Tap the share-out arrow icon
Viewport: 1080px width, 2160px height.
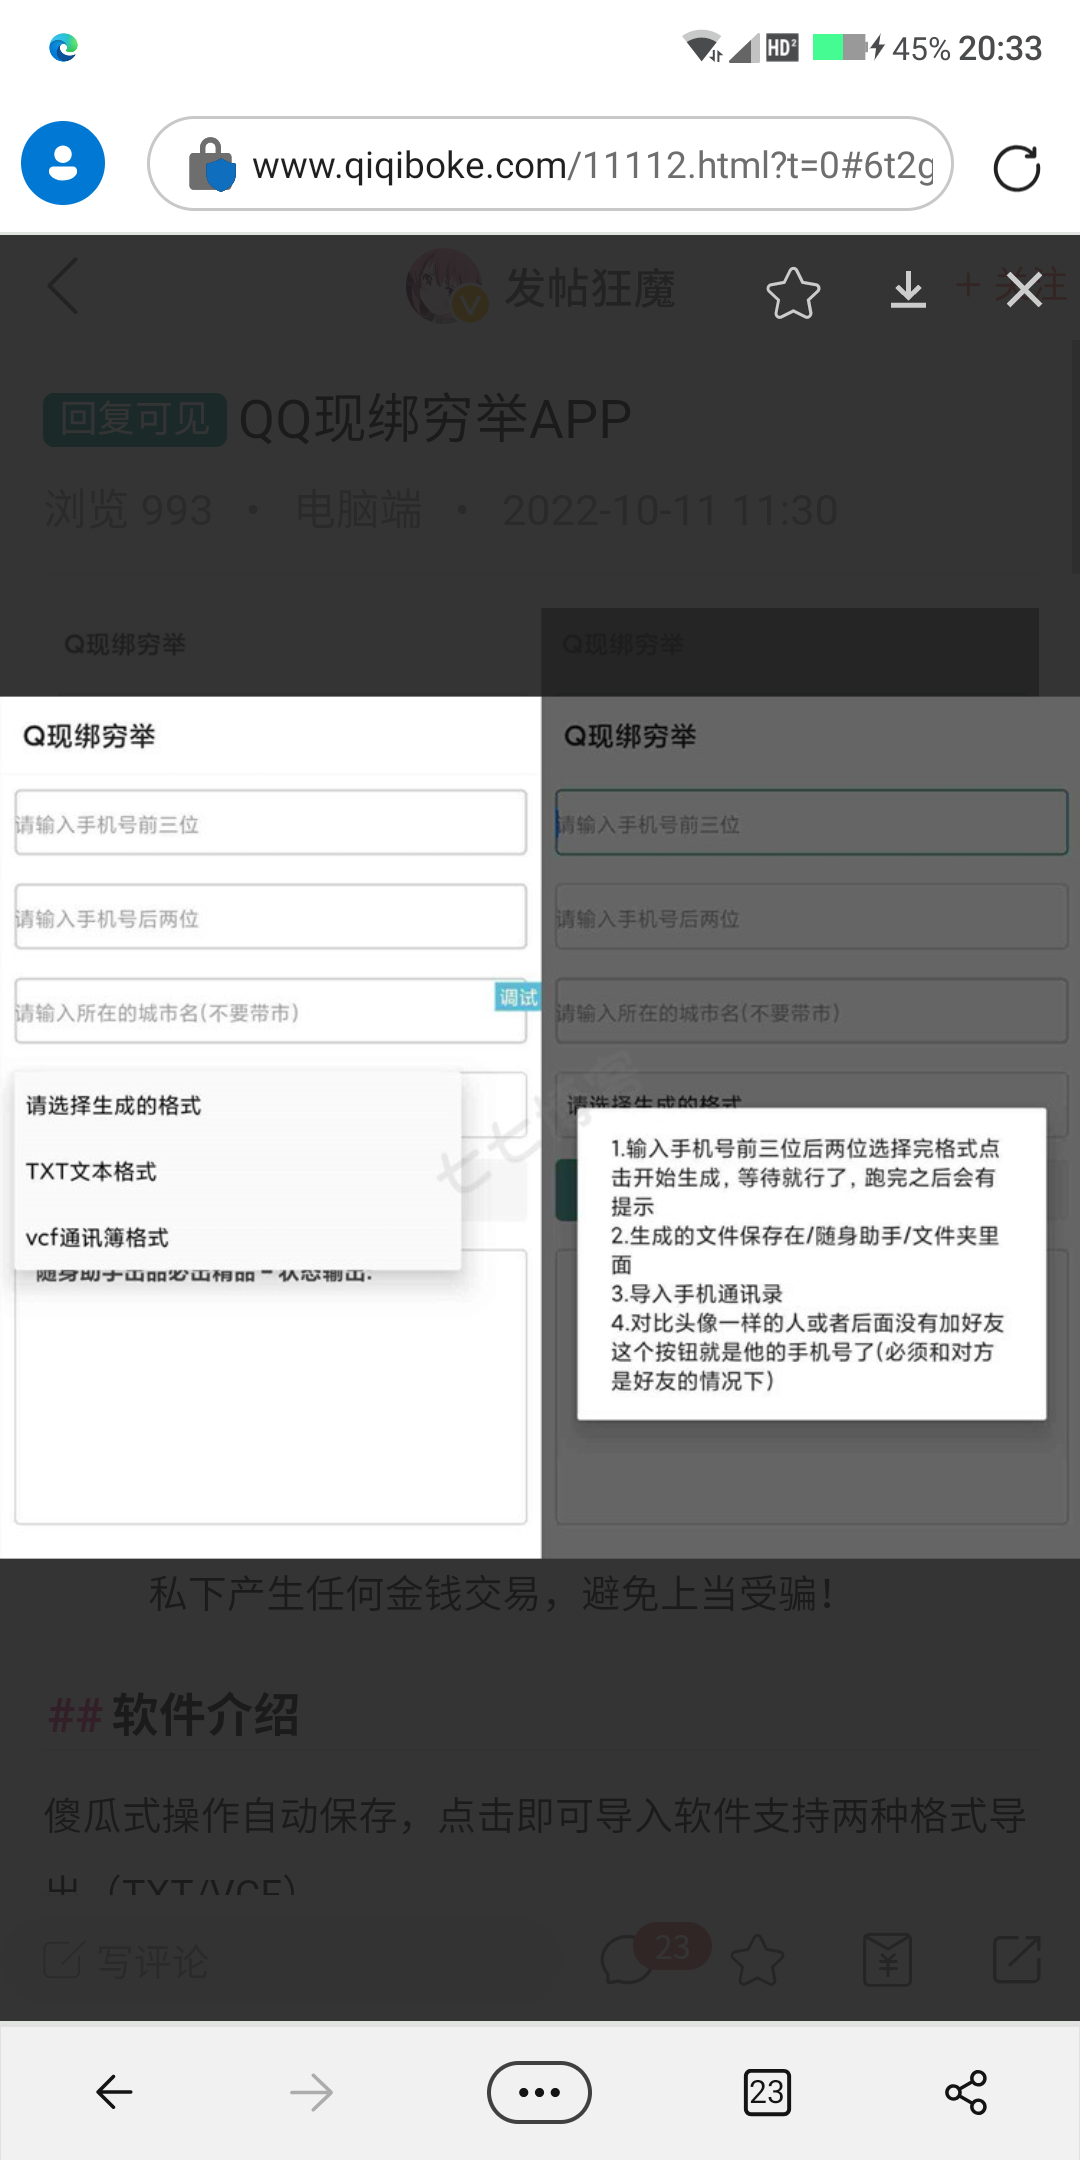1017,1959
